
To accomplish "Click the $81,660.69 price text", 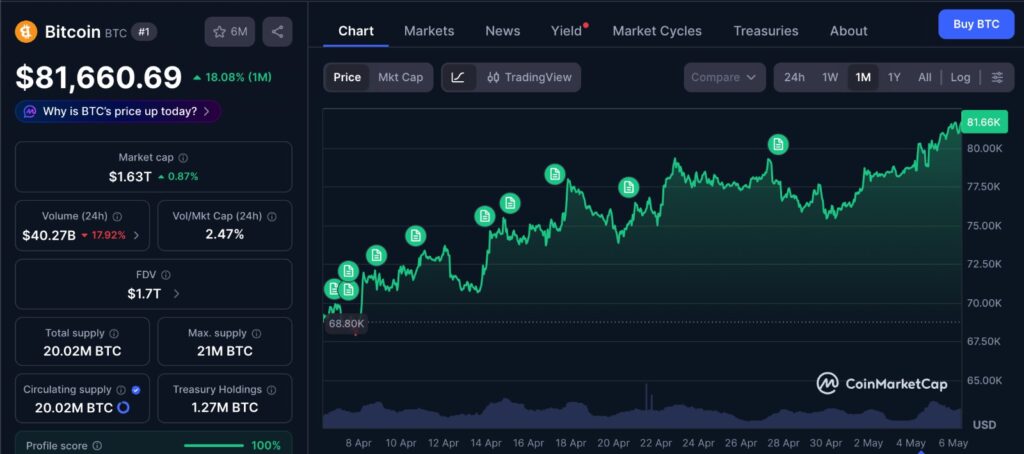I will click(x=99, y=77).
